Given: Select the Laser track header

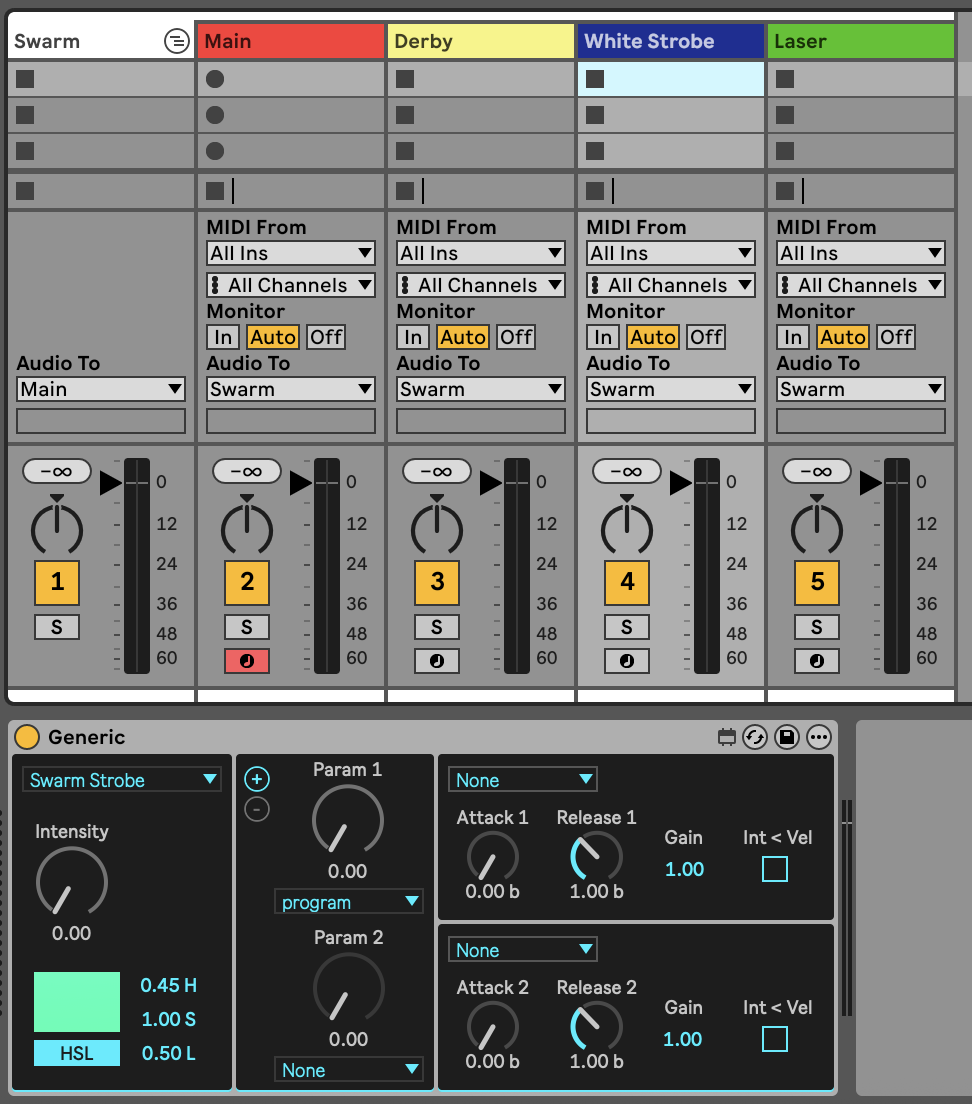Looking at the screenshot, I should click(860, 41).
